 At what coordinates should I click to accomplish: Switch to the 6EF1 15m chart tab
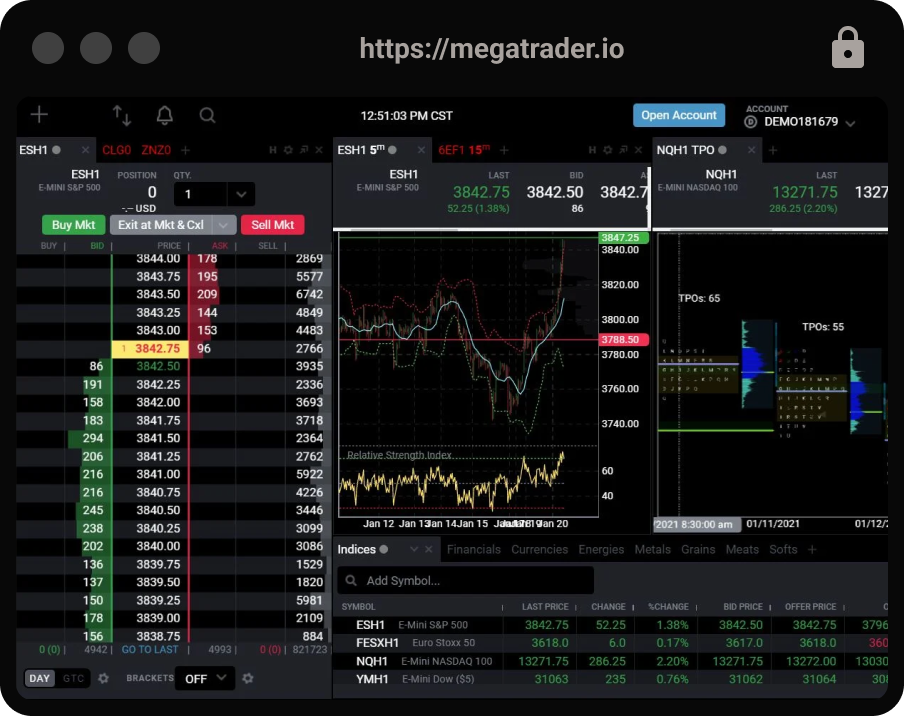(464, 150)
